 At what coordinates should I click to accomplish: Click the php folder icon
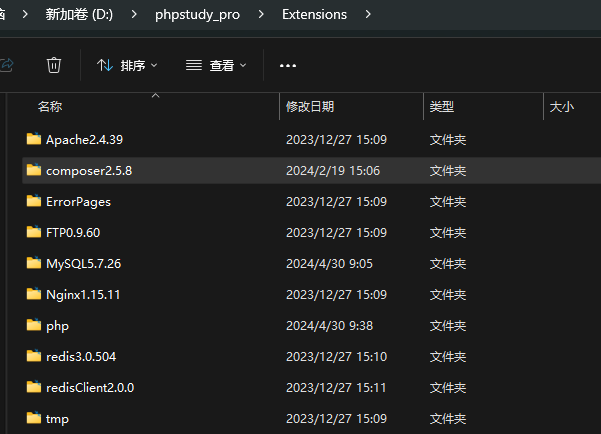click(x=34, y=325)
